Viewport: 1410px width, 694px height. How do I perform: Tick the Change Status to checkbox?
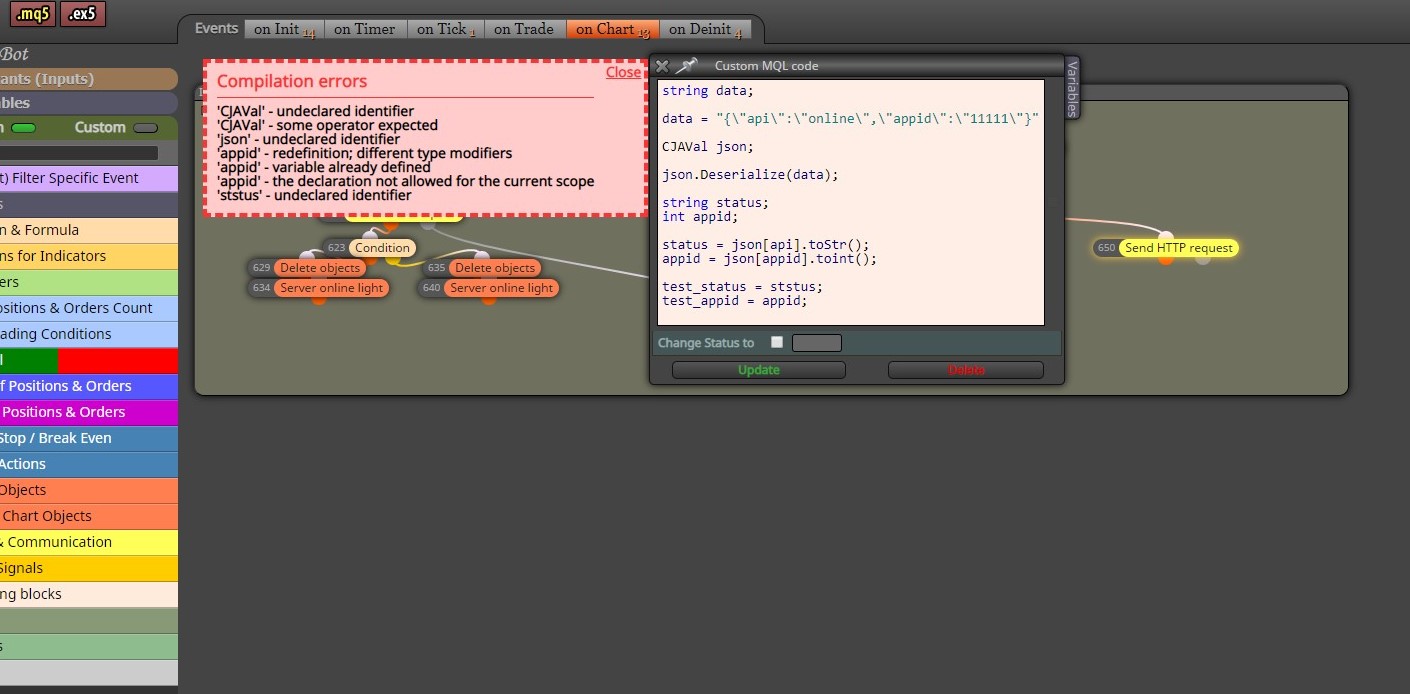[x=777, y=342]
